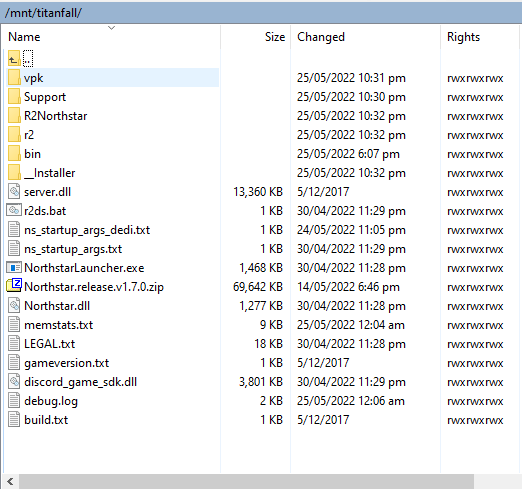Click the memstats.txt file icon
Image resolution: width=522 pixels, height=489 pixels.
pos(14,325)
